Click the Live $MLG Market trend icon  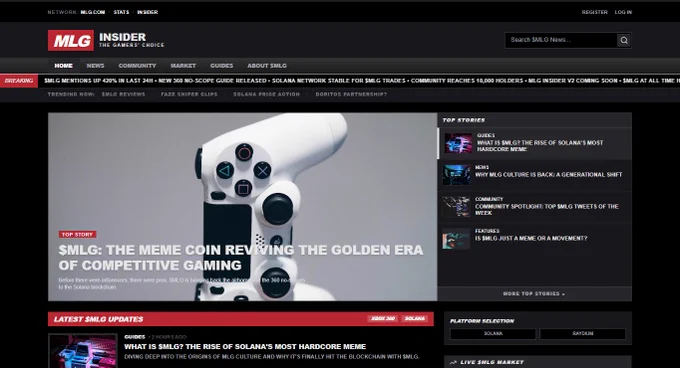pos(453,362)
